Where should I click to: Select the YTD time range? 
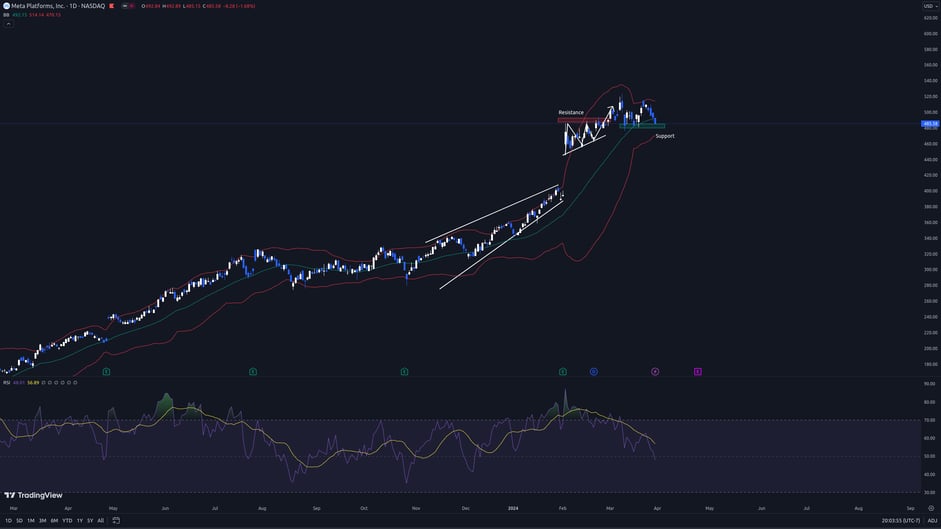(67, 521)
